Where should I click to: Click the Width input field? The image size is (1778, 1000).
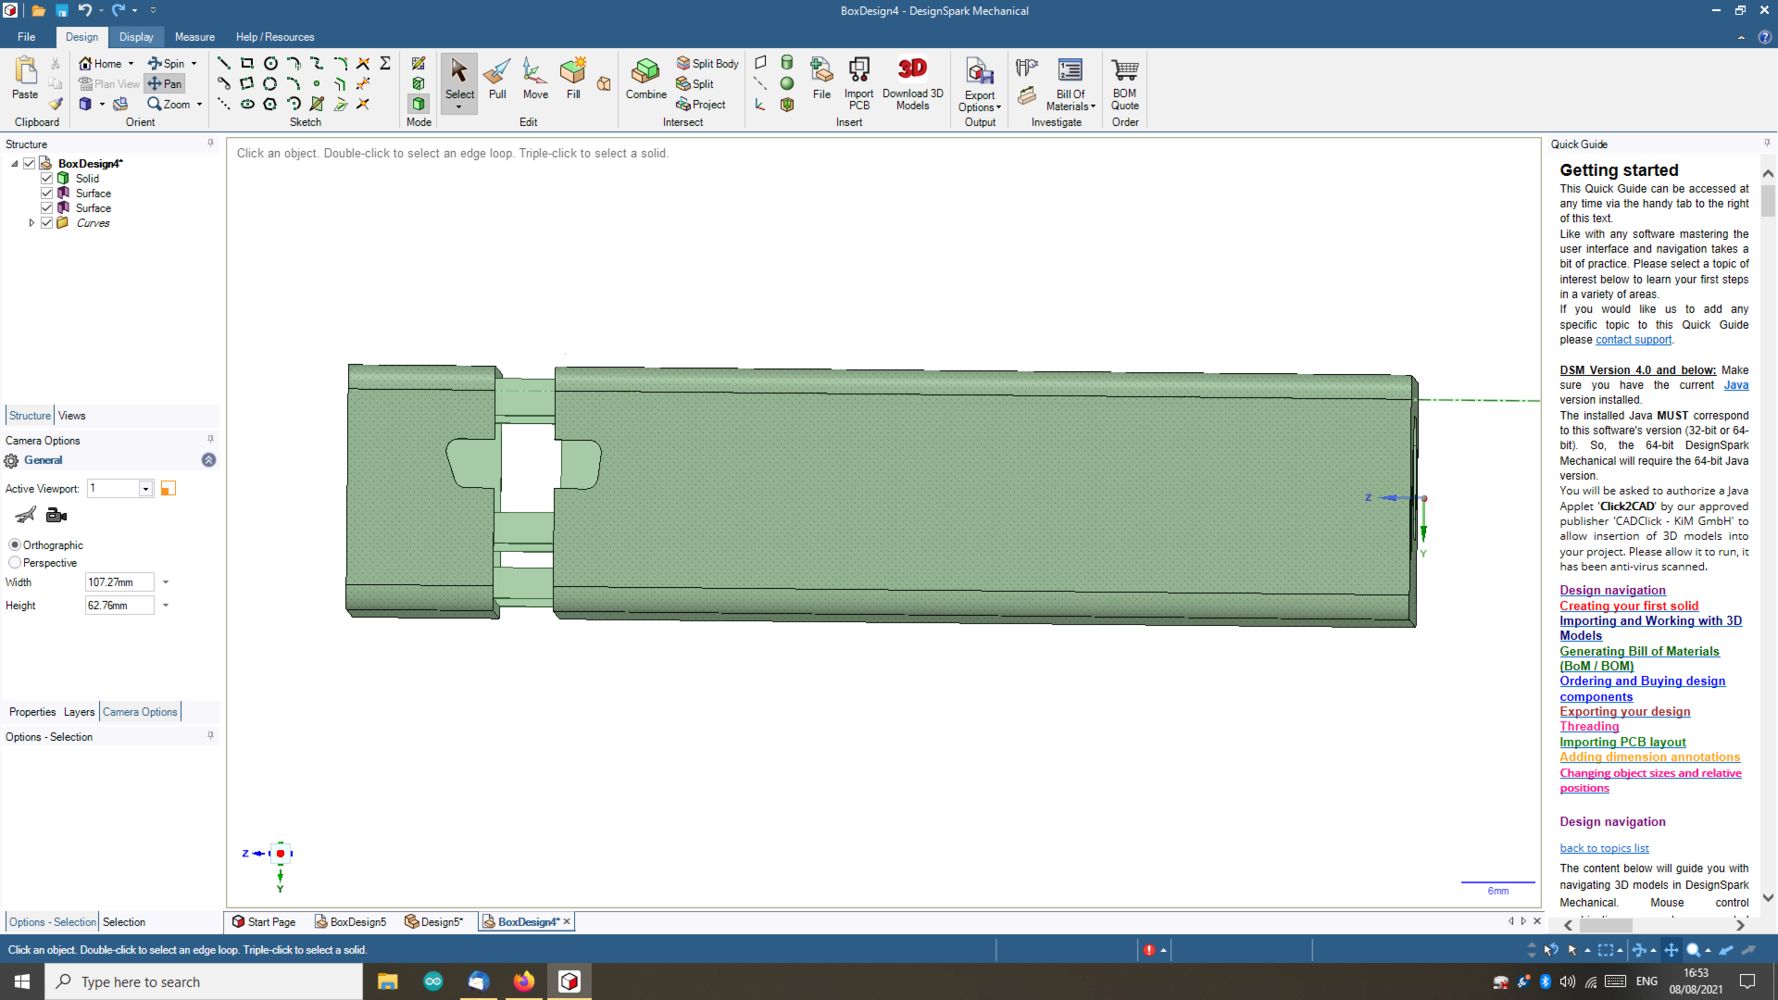click(x=119, y=582)
